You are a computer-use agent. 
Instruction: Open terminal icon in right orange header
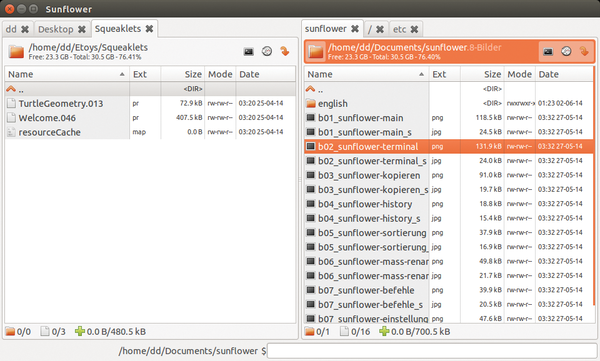tap(548, 52)
